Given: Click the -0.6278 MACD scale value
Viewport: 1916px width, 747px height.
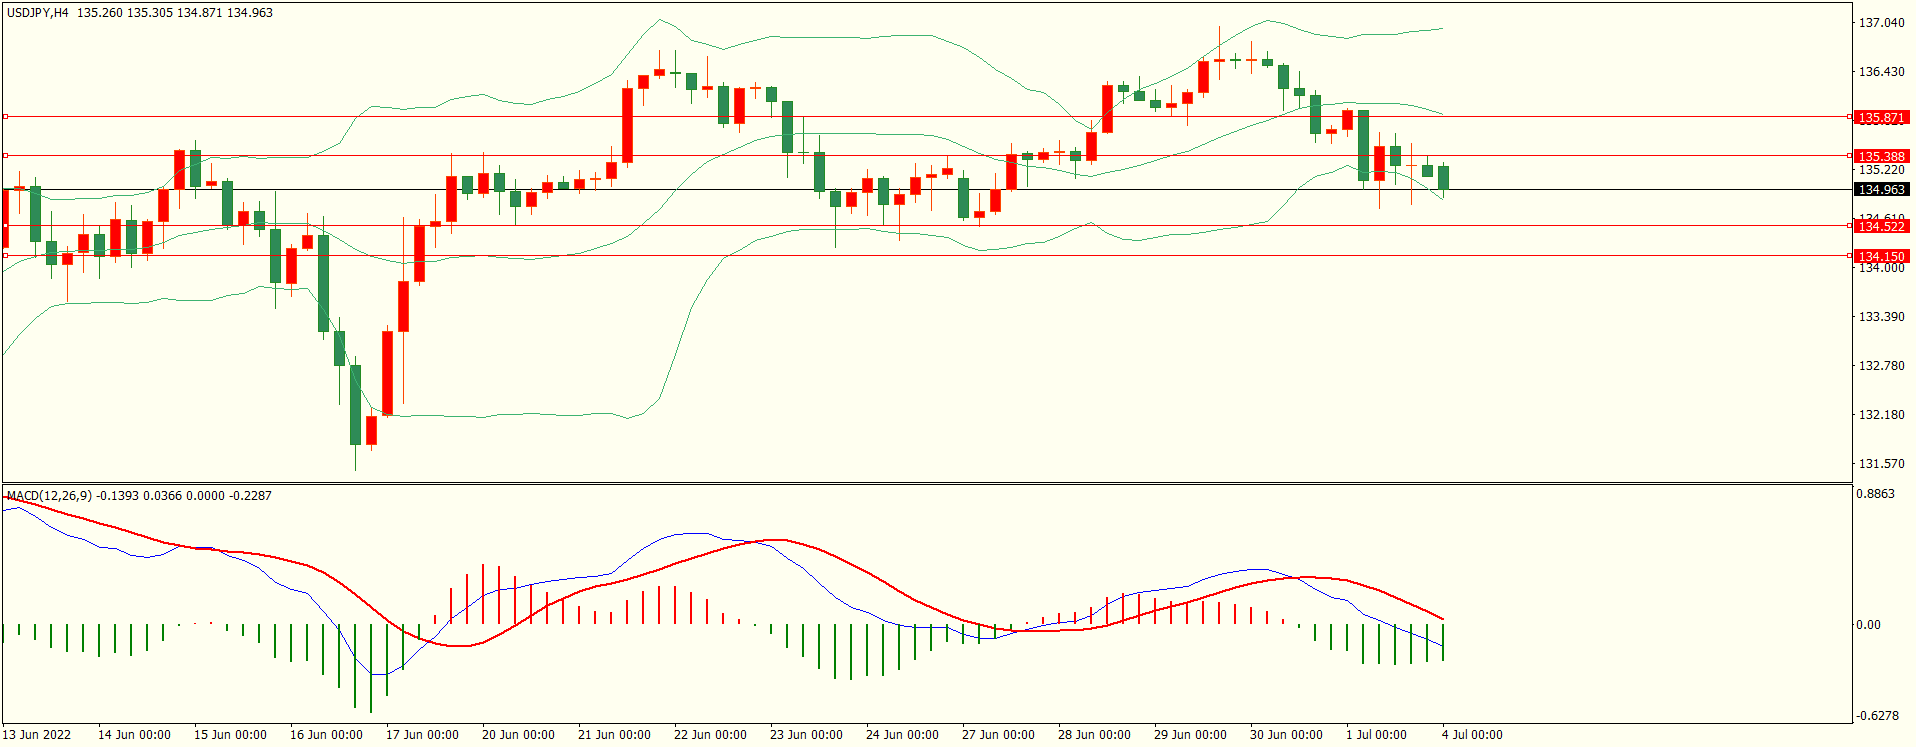Looking at the screenshot, I should (1876, 716).
